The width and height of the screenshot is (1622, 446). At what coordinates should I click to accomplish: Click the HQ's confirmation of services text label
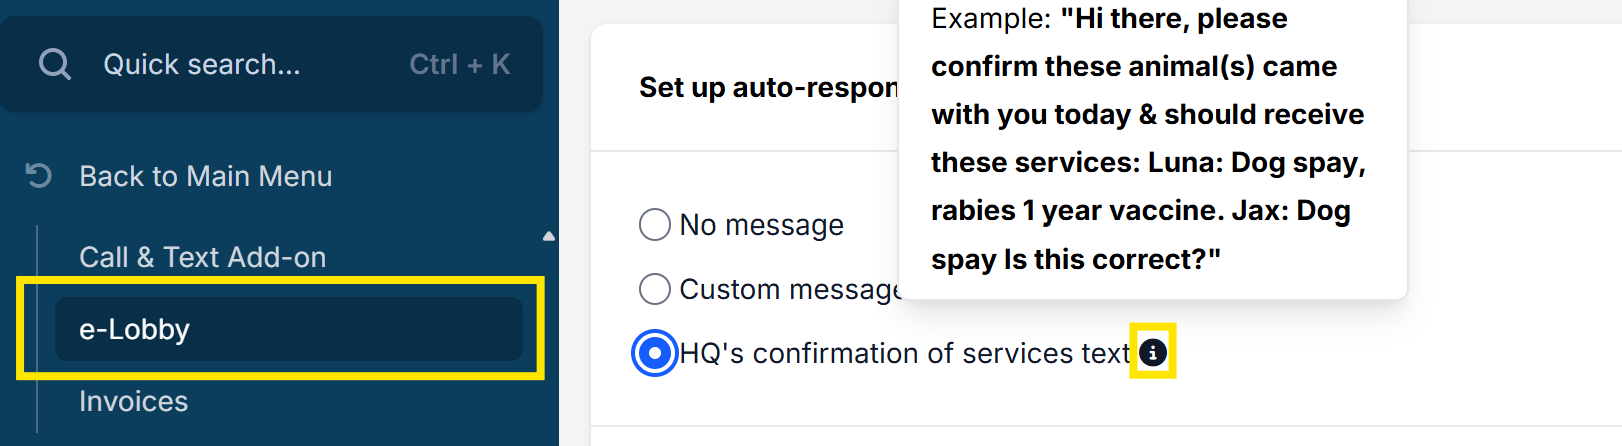click(904, 353)
